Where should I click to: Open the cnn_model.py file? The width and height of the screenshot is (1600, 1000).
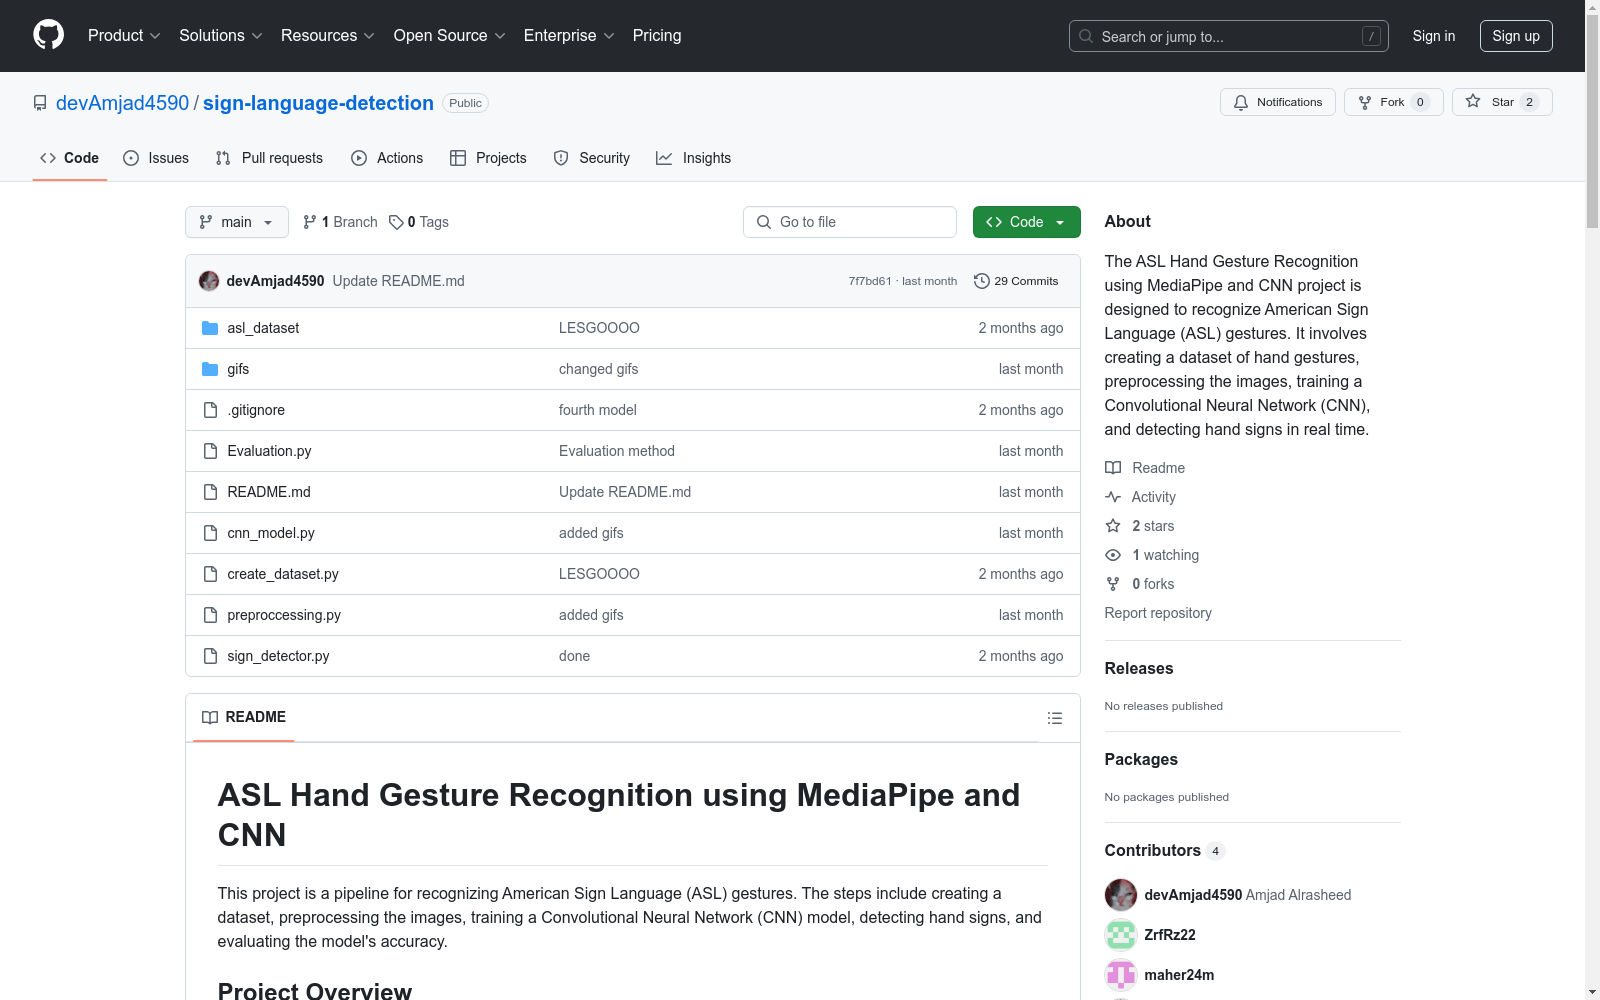[x=271, y=533]
